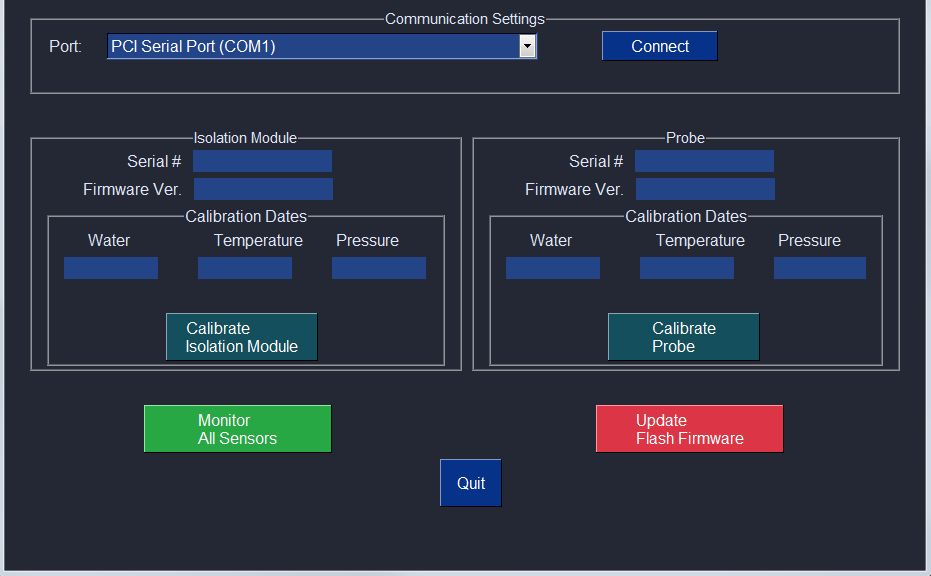Screen dimensions: 931x576
Task: Click the Port label text
Action: click(x=66, y=46)
